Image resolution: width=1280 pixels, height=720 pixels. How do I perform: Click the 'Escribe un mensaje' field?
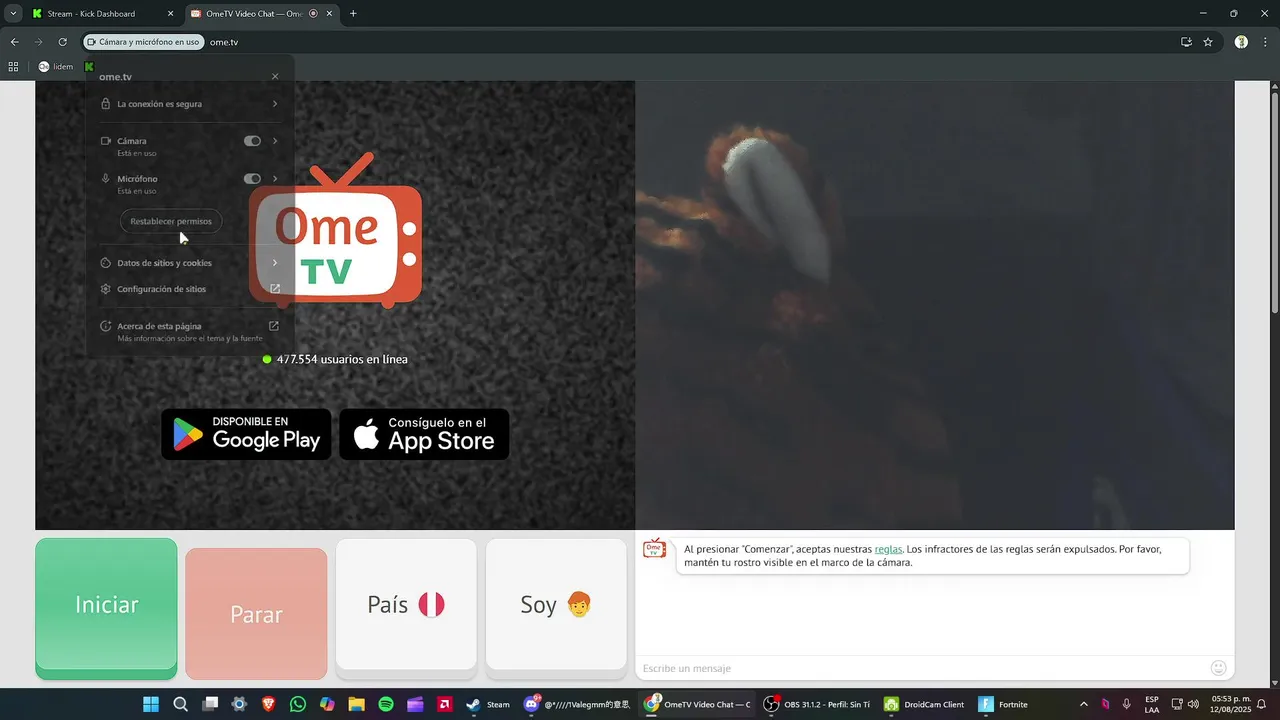[x=920, y=668]
